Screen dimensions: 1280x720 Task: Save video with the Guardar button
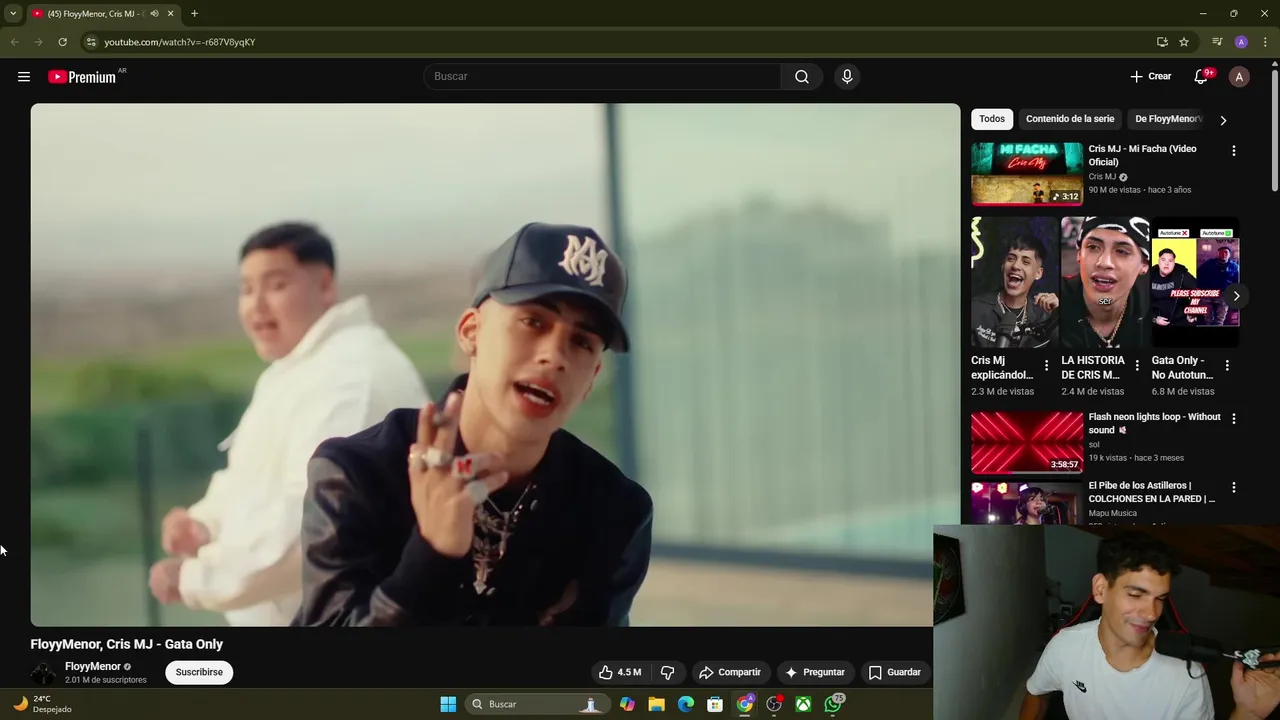click(894, 672)
